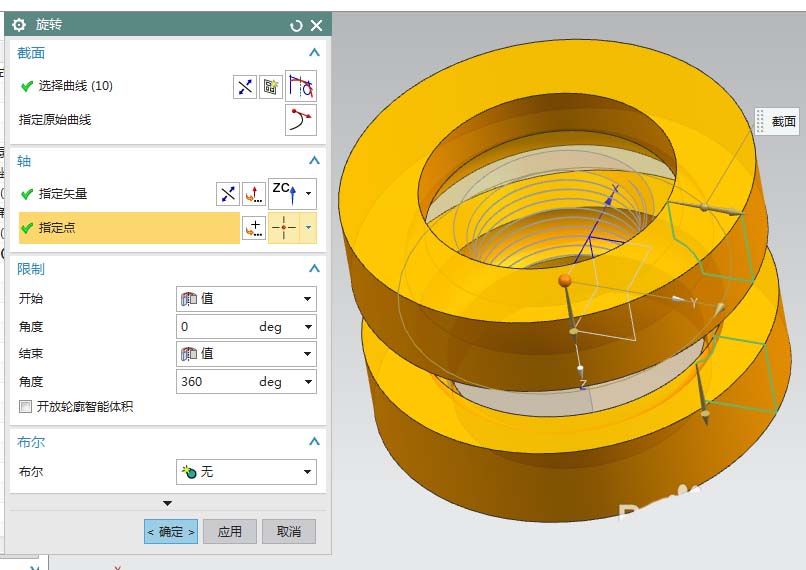This screenshot has height=570, width=806.
Task: Click the upper rotation angle drag handle
Action: click(x=705, y=207)
